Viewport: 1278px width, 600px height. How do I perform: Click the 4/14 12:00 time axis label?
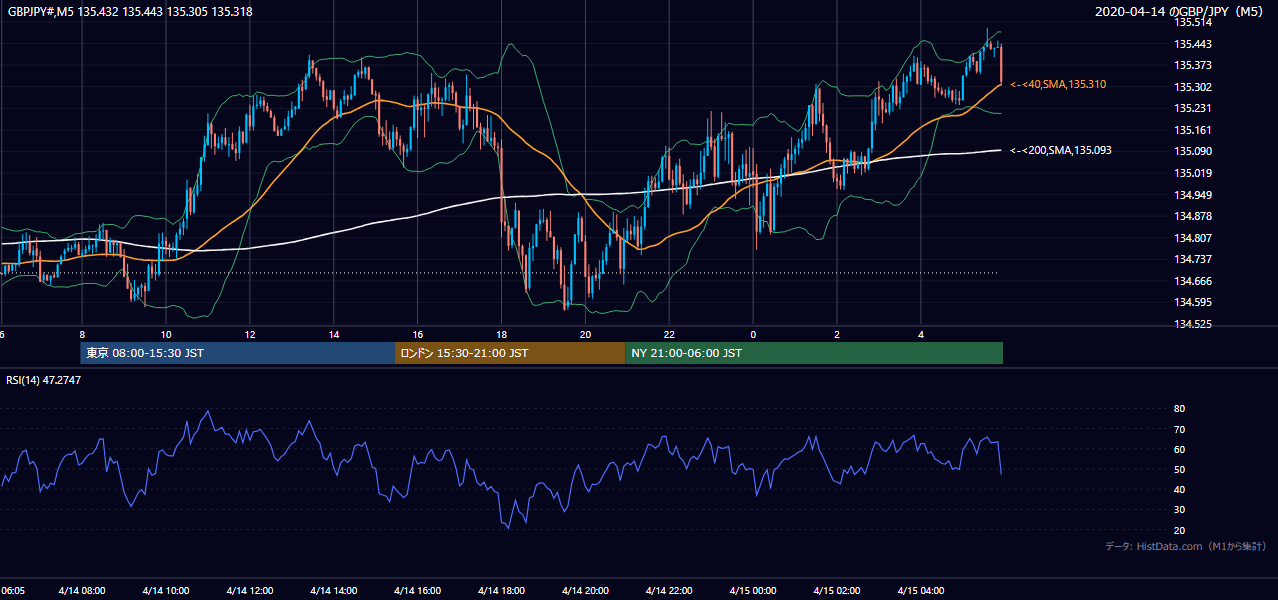tap(250, 590)
